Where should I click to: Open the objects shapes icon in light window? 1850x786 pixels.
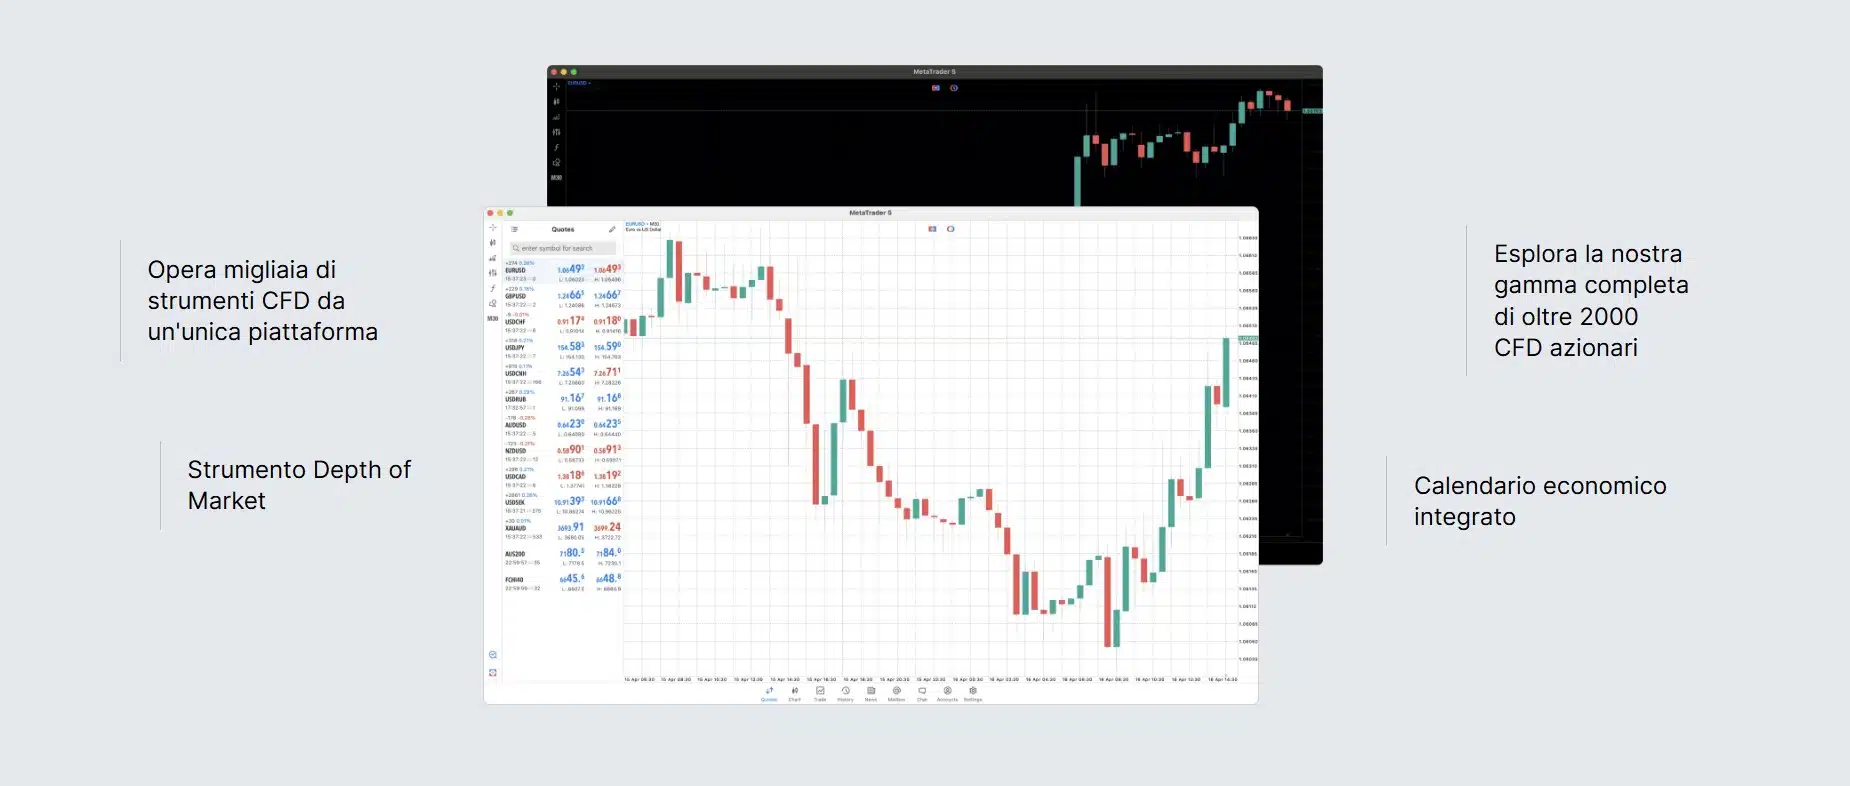(492, 303)
